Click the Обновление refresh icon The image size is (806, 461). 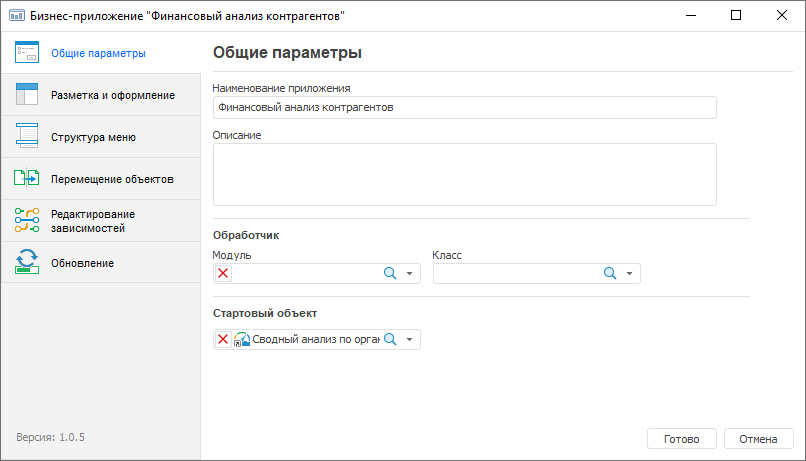point(27,262)
